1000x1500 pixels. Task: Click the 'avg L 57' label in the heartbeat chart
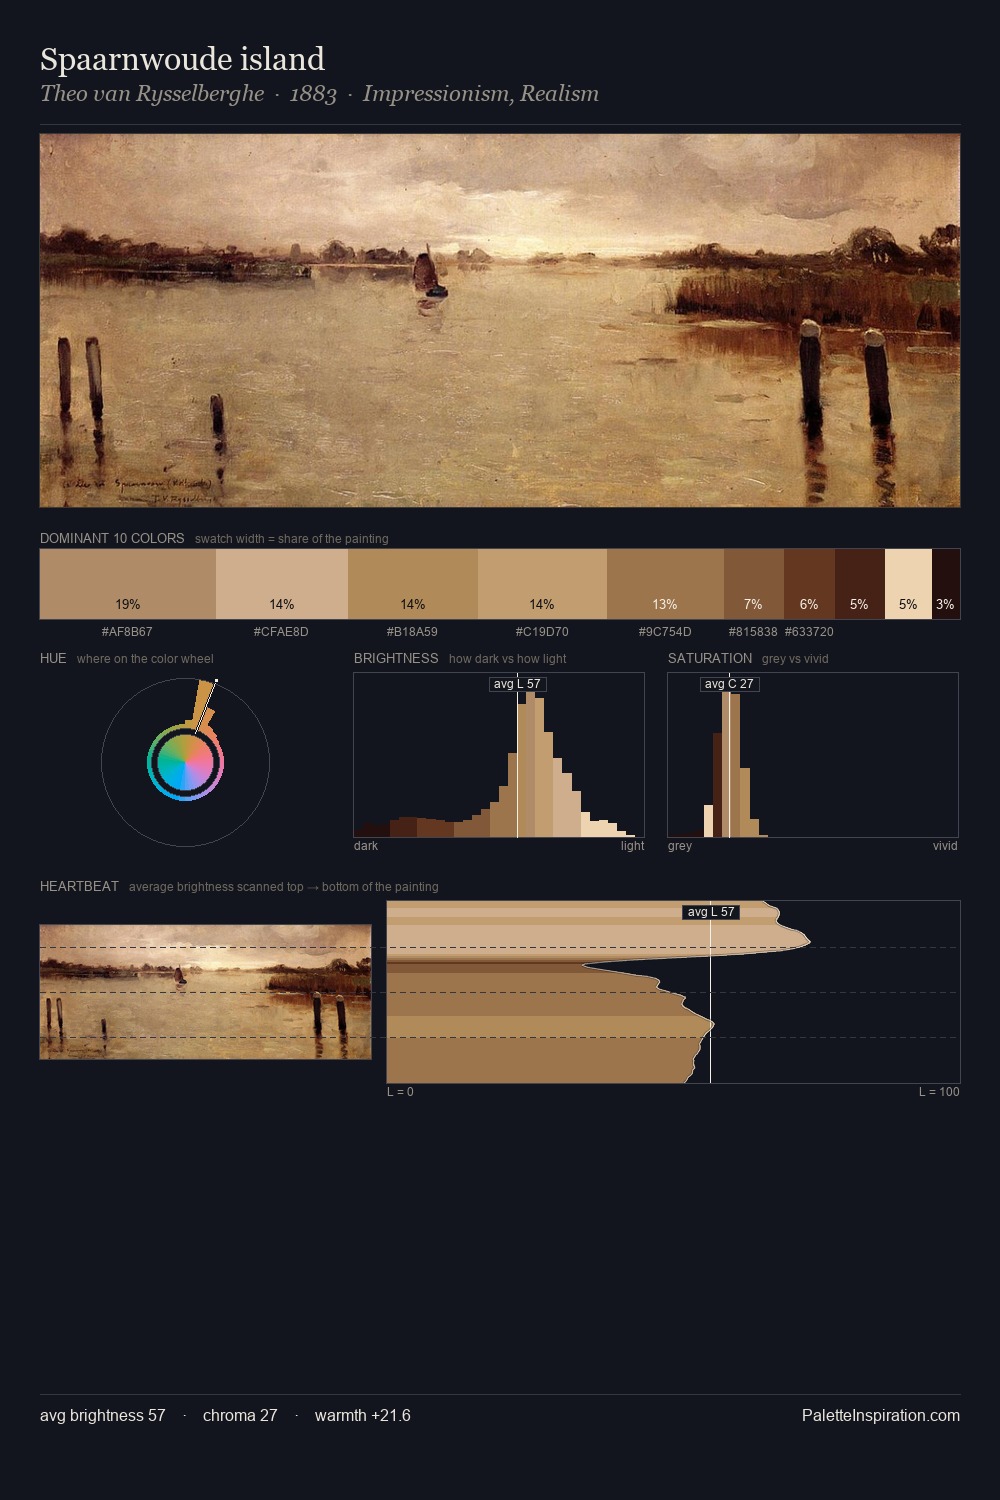pyautogui.click(x=711, y=912)
